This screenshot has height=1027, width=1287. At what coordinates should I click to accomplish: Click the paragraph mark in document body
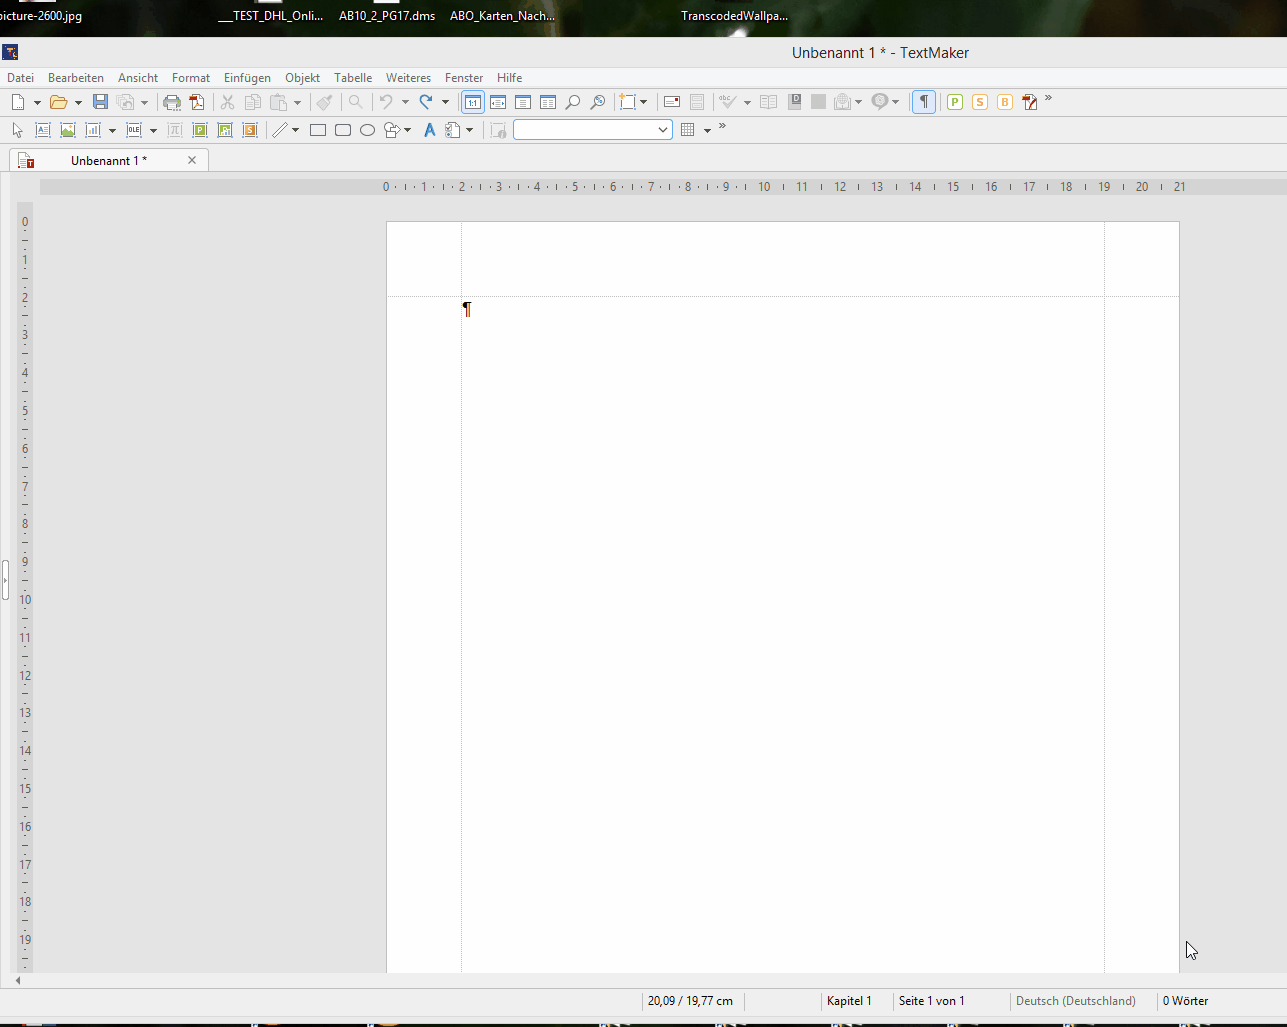click(467, 309)
